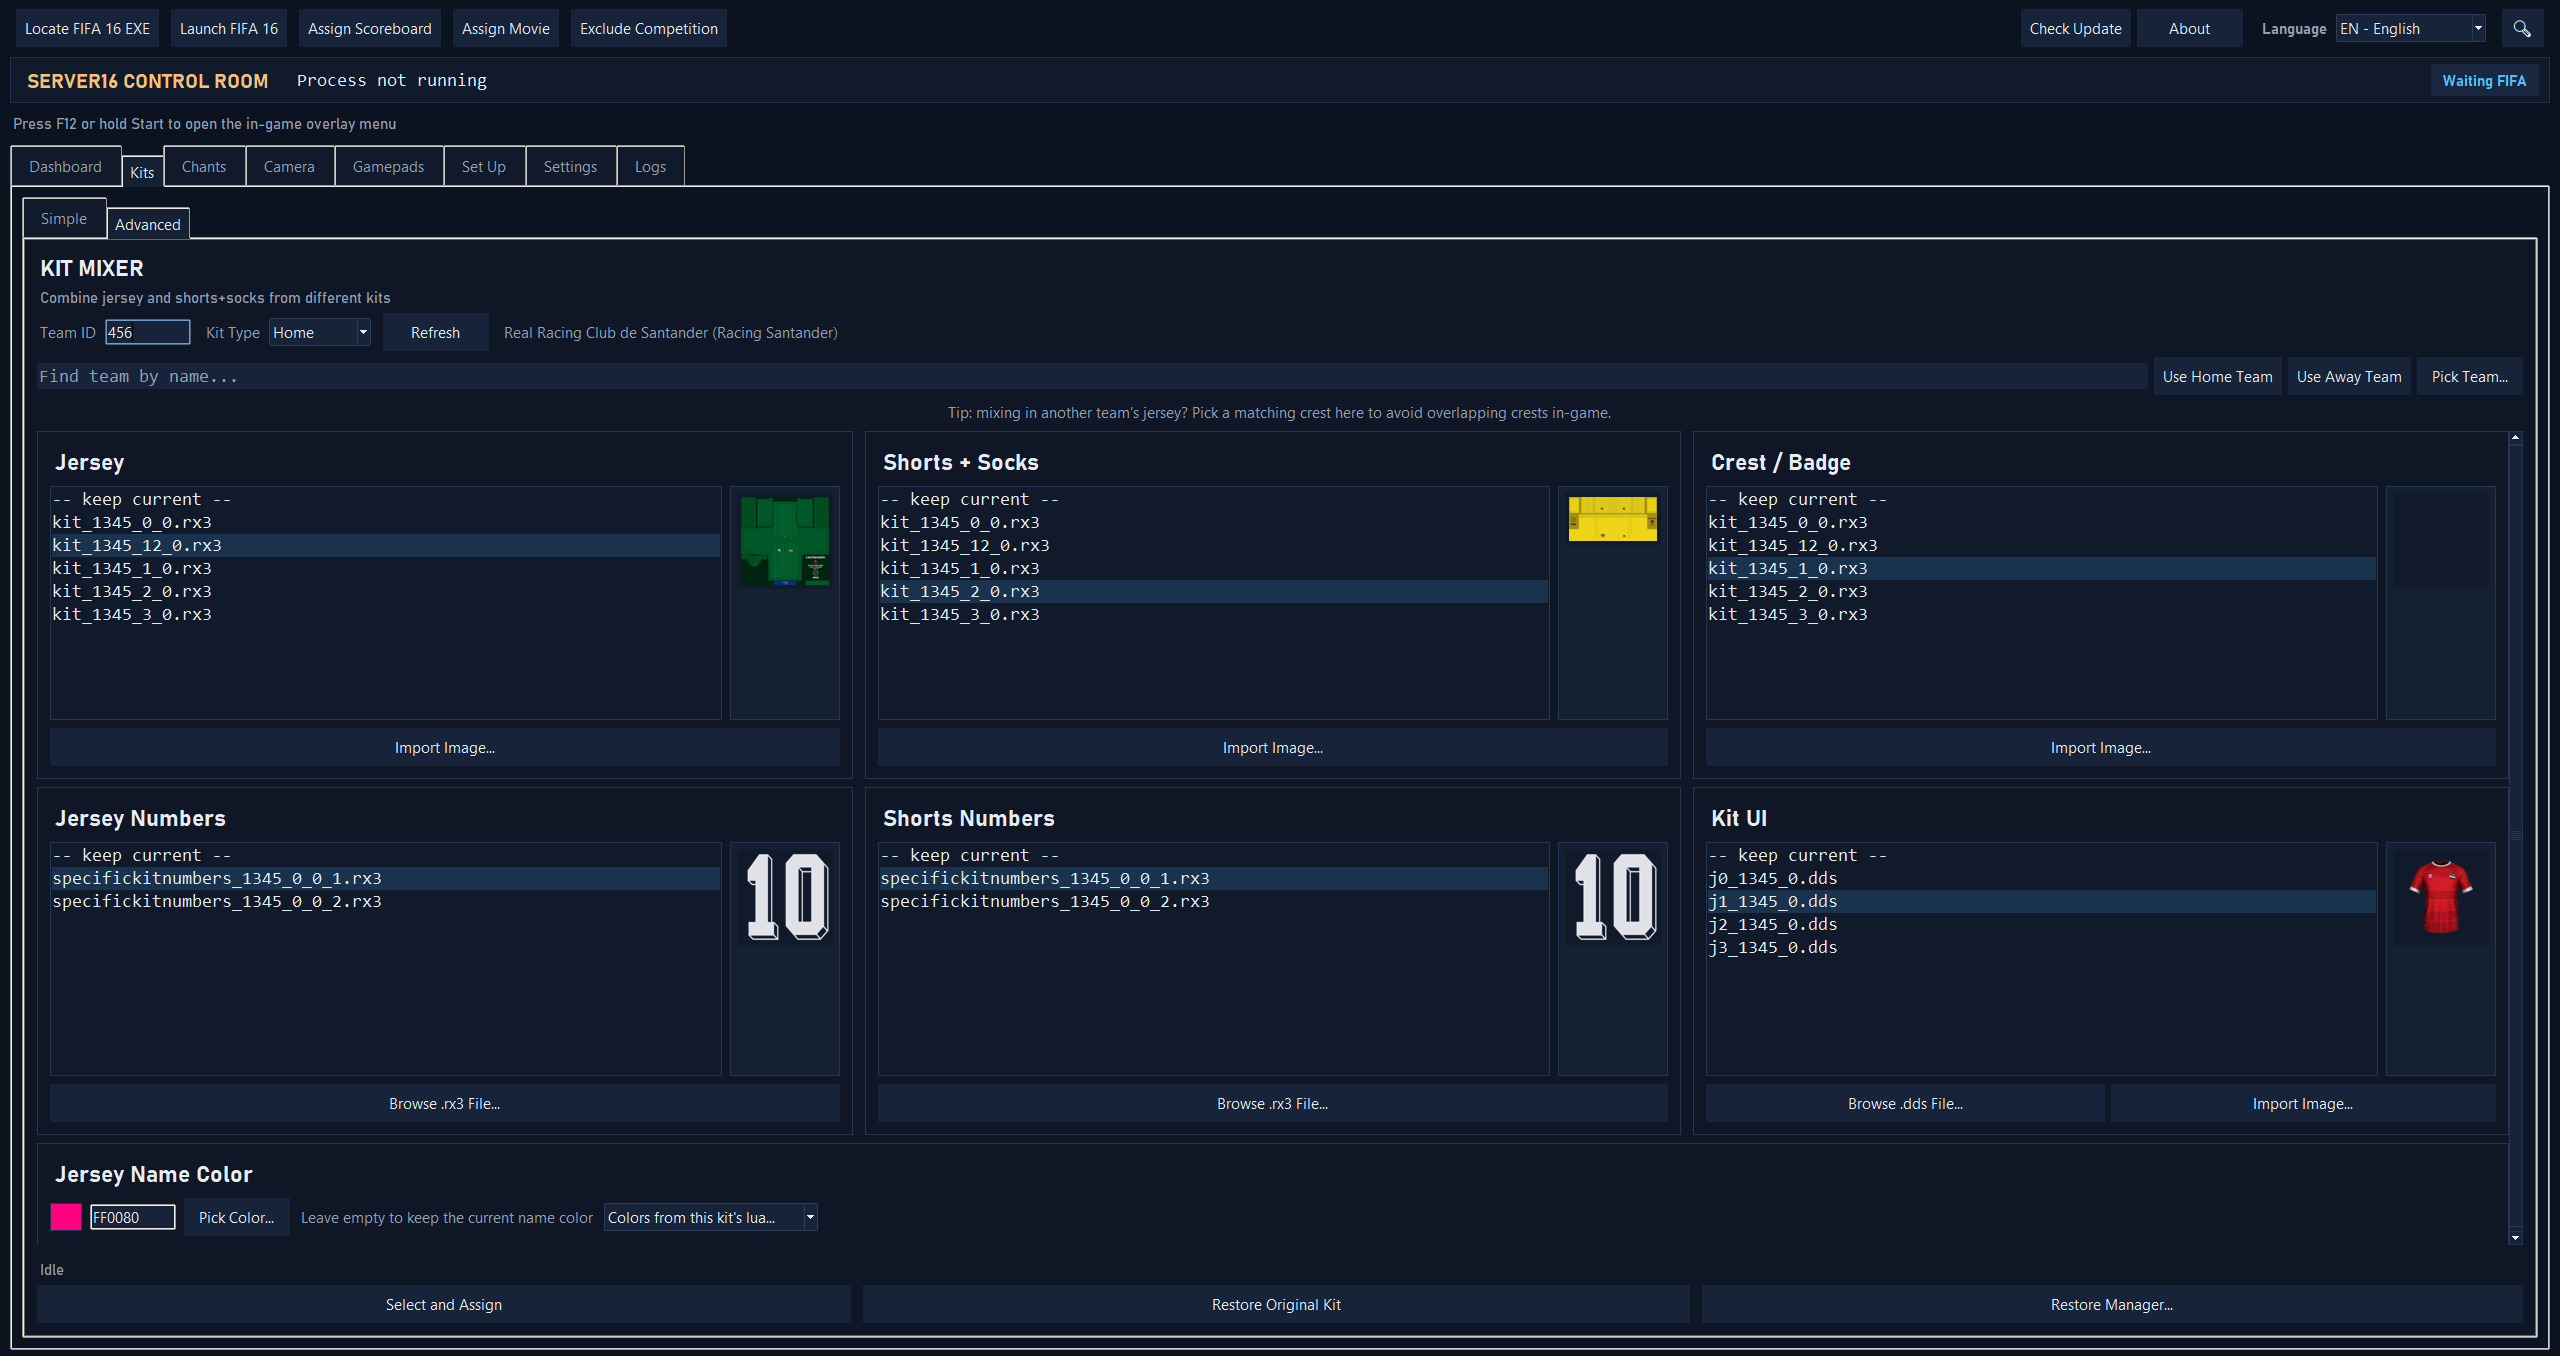Open the Settings tab

click(x=570, y=166)
